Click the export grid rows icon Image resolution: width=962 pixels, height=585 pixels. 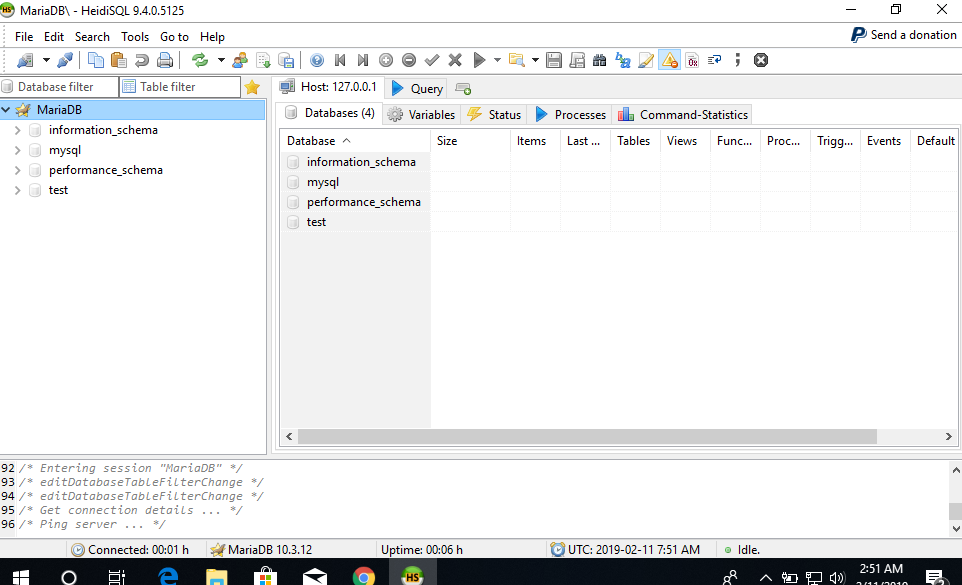[x=286, y=60]
